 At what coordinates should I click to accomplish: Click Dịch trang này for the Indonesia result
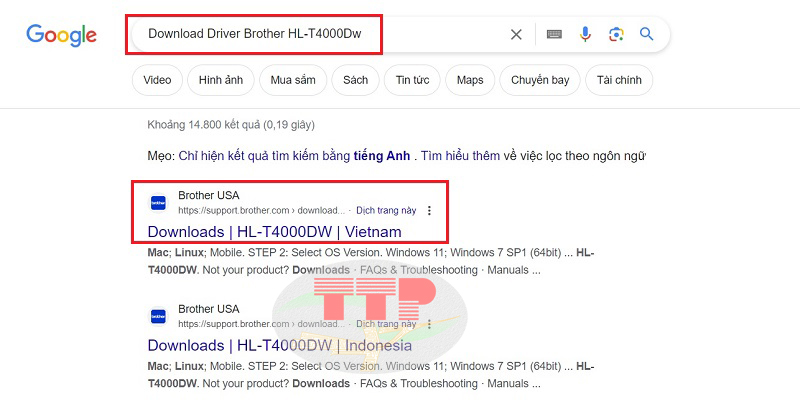pyautogui.click(x=386, y=324)
